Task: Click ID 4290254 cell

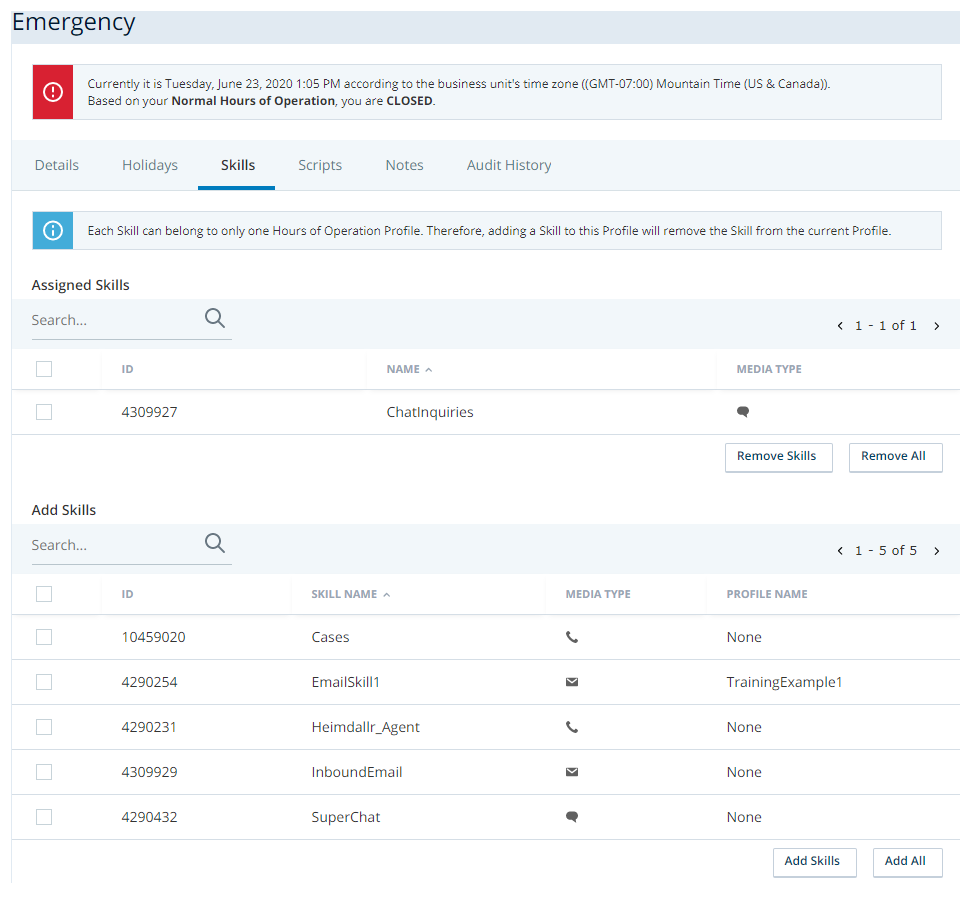Action: (x=150, y=682)
